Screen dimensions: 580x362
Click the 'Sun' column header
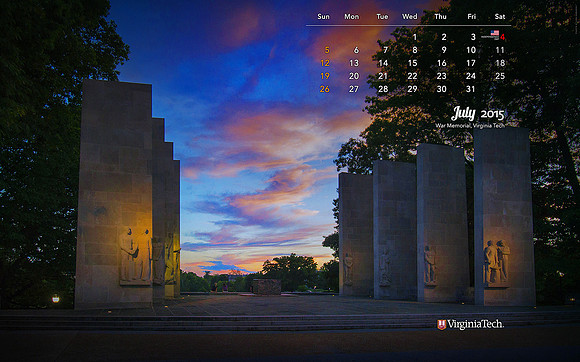coord(323,17)
